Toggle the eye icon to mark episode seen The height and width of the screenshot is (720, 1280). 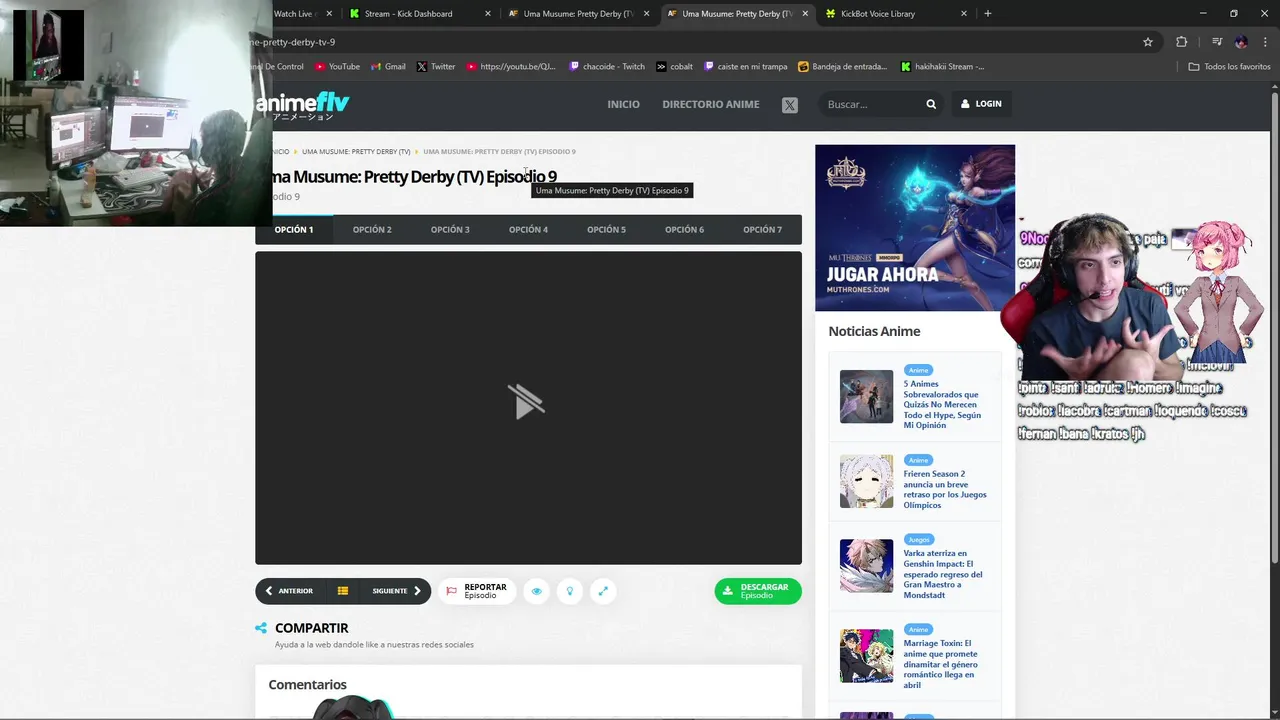536,591
